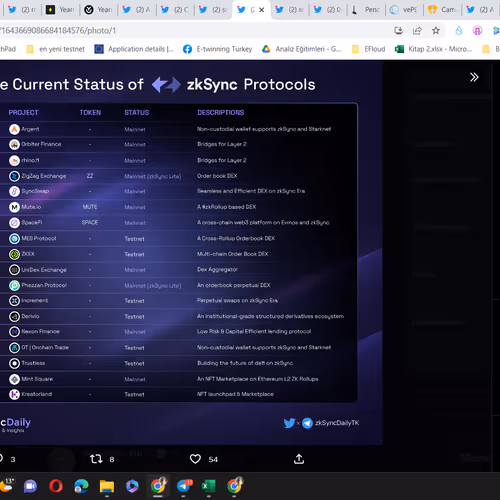Install app icon in address bar
Image resolution: width=500 pixels, height=500 pixels.
(398, 31)
